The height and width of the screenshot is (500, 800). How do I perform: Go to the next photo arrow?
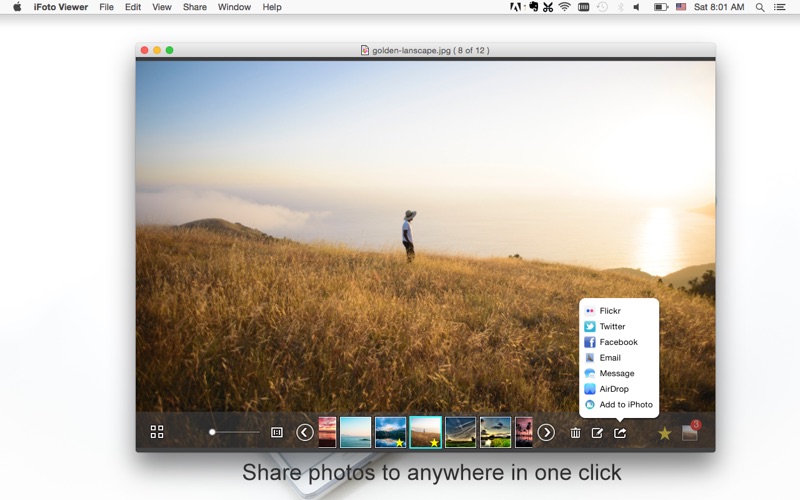pyautogui.click(x=546, y=433)
